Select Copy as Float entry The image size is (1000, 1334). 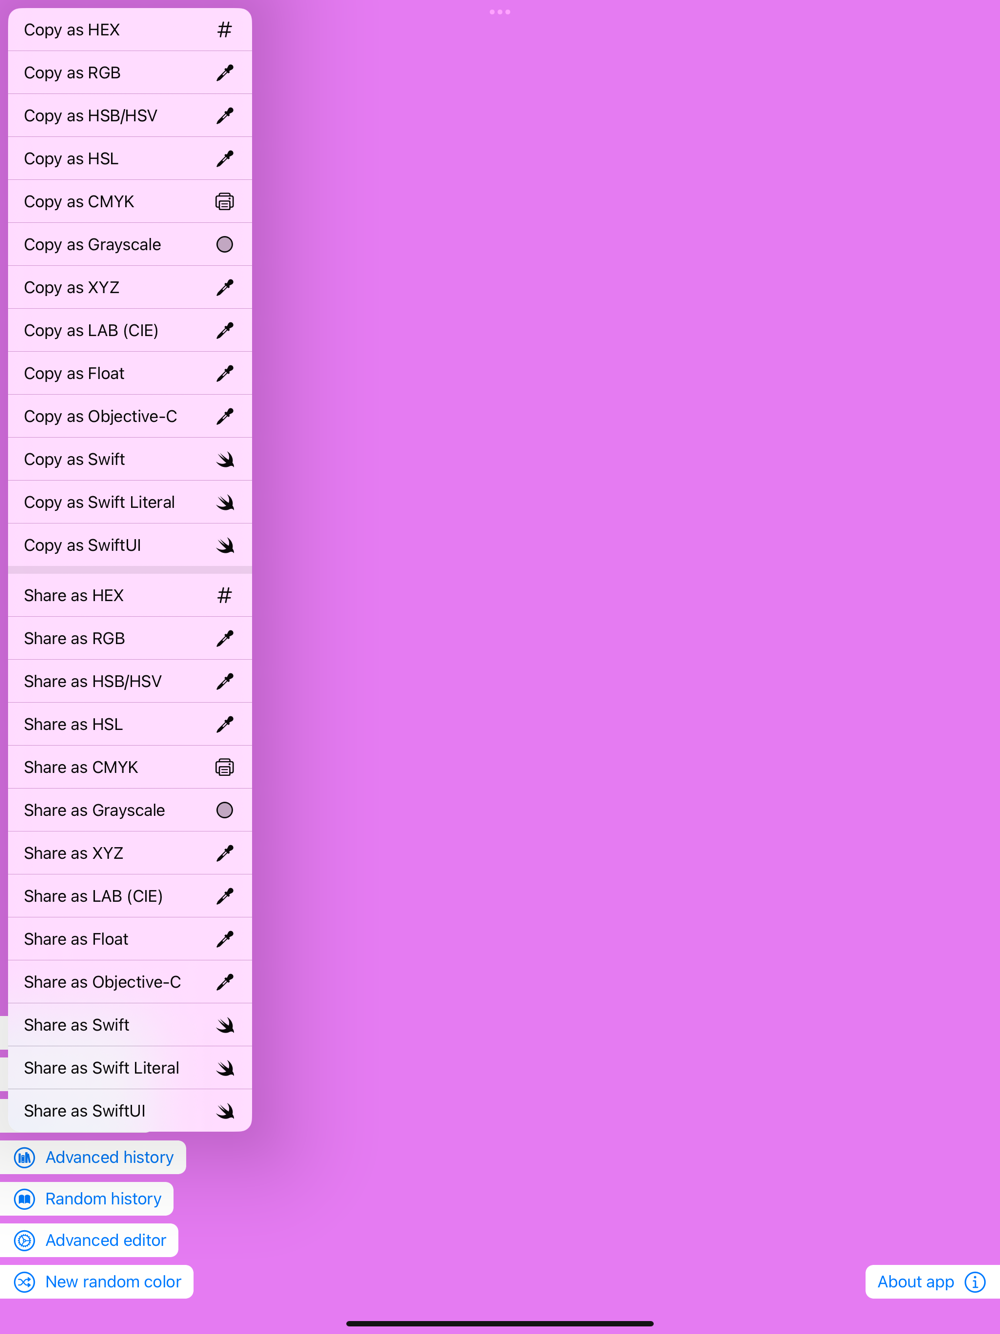coord(130,374)
